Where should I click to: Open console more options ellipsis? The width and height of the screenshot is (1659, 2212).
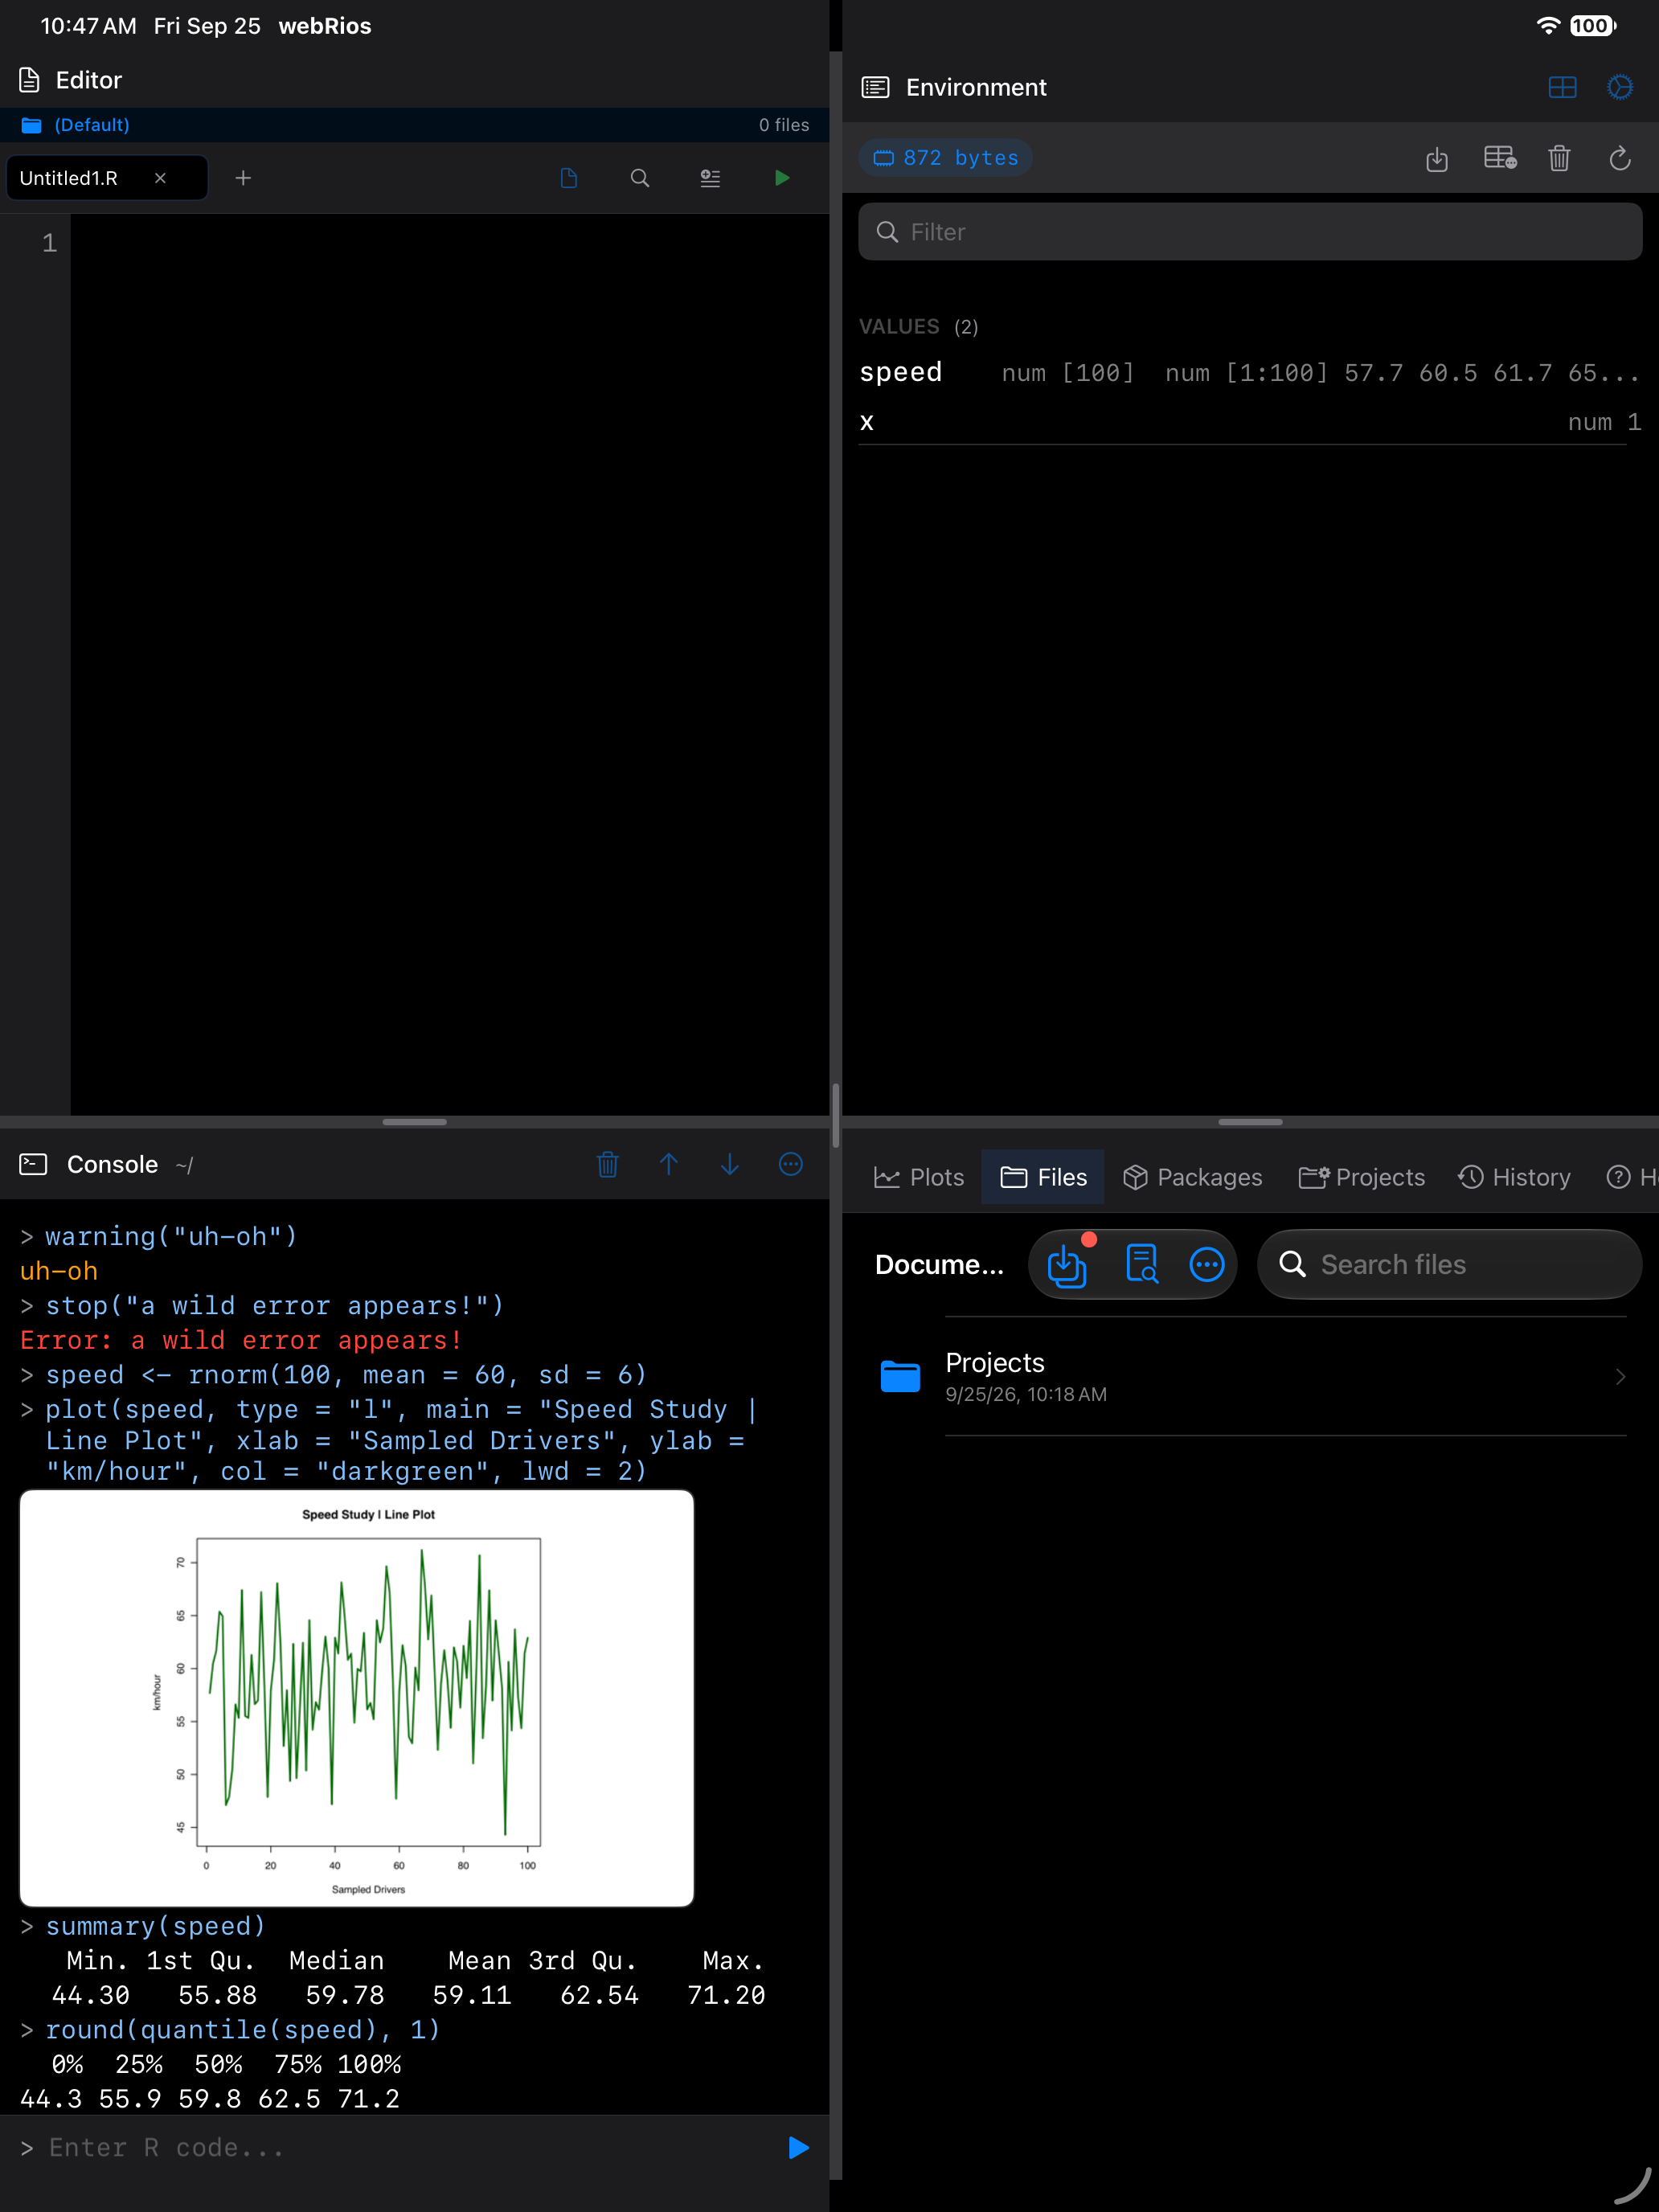(x=791, y=1164)
